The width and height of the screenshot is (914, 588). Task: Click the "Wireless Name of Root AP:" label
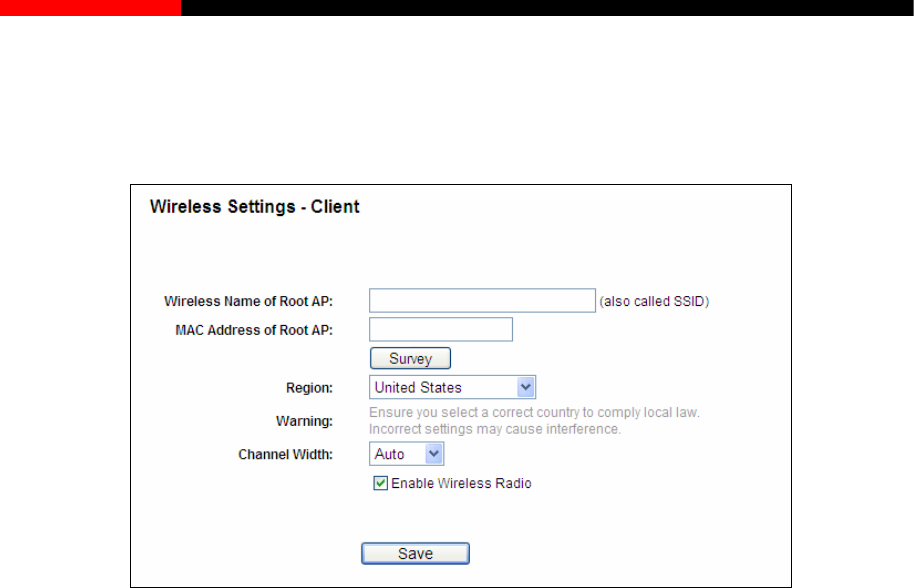pos(248,301)
